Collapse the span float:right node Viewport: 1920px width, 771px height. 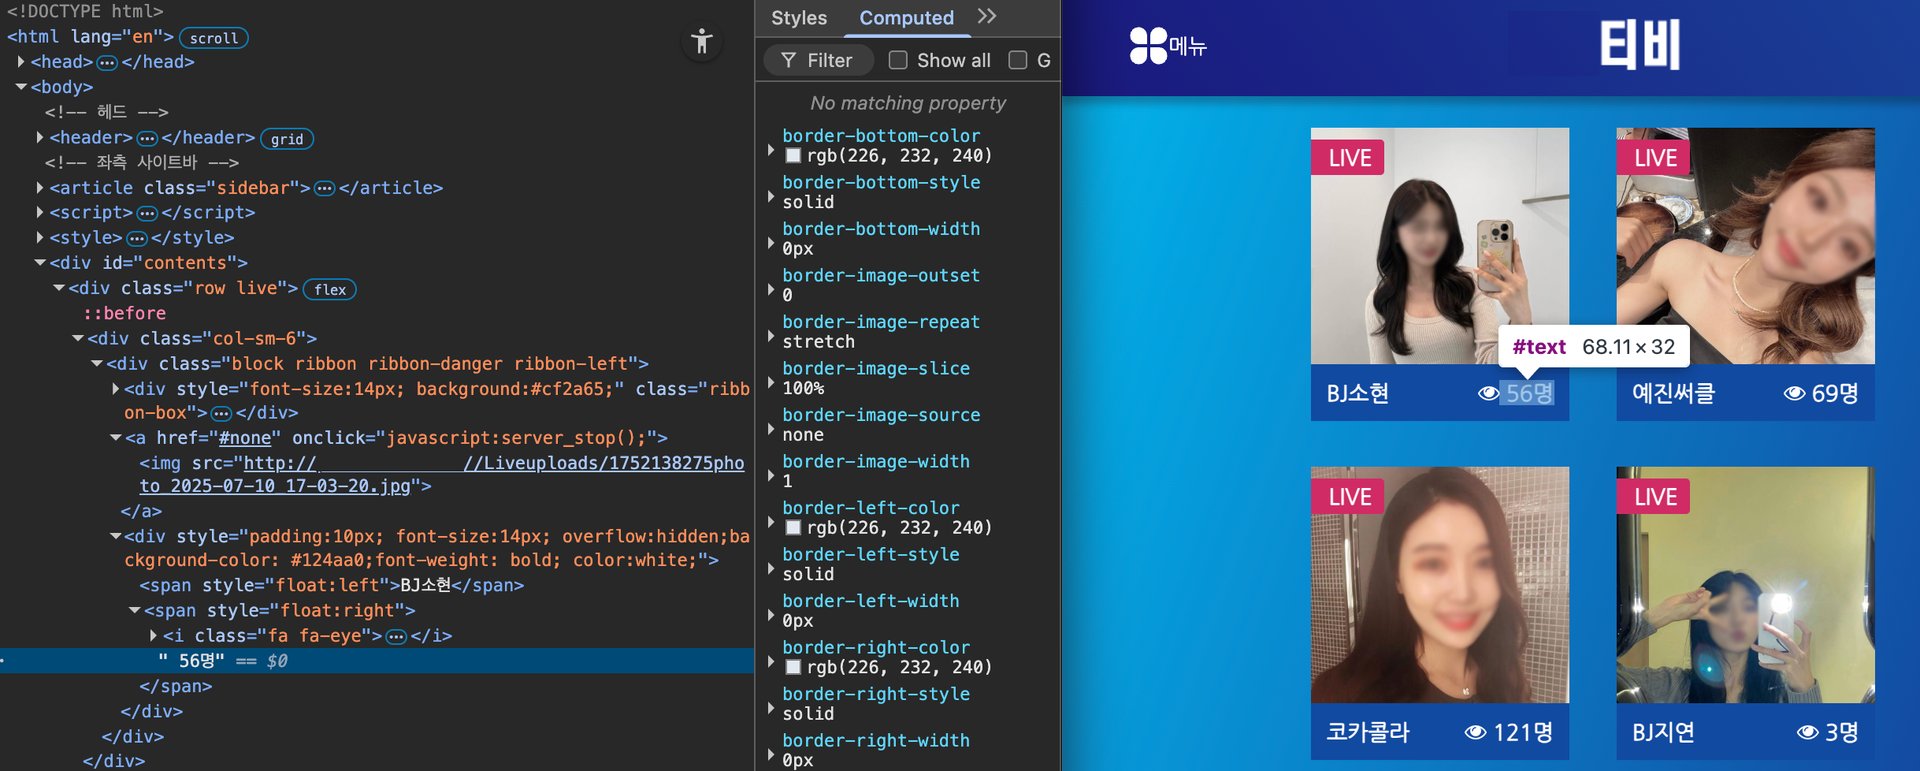pyautogui.click(x=135, y=610)
